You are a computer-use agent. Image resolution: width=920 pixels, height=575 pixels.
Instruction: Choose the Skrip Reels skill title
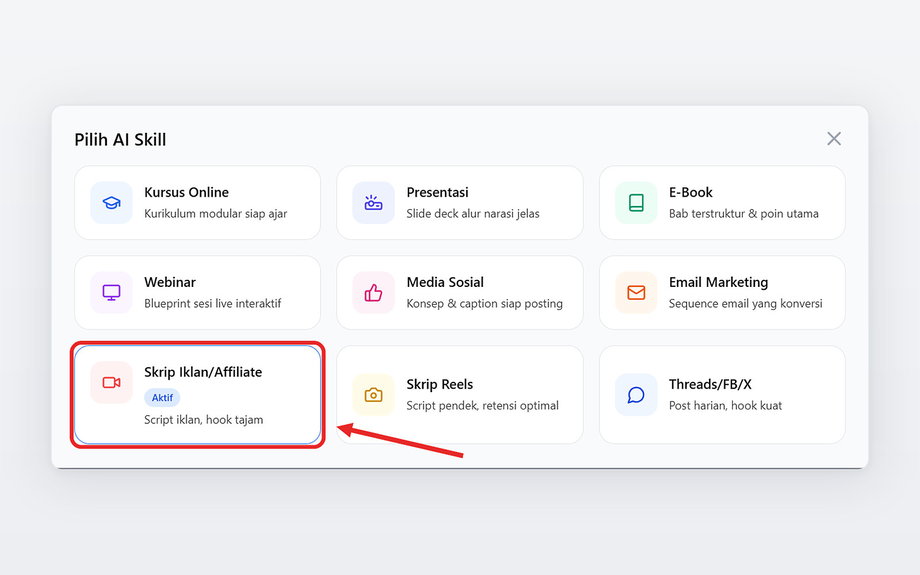(439, 384)
